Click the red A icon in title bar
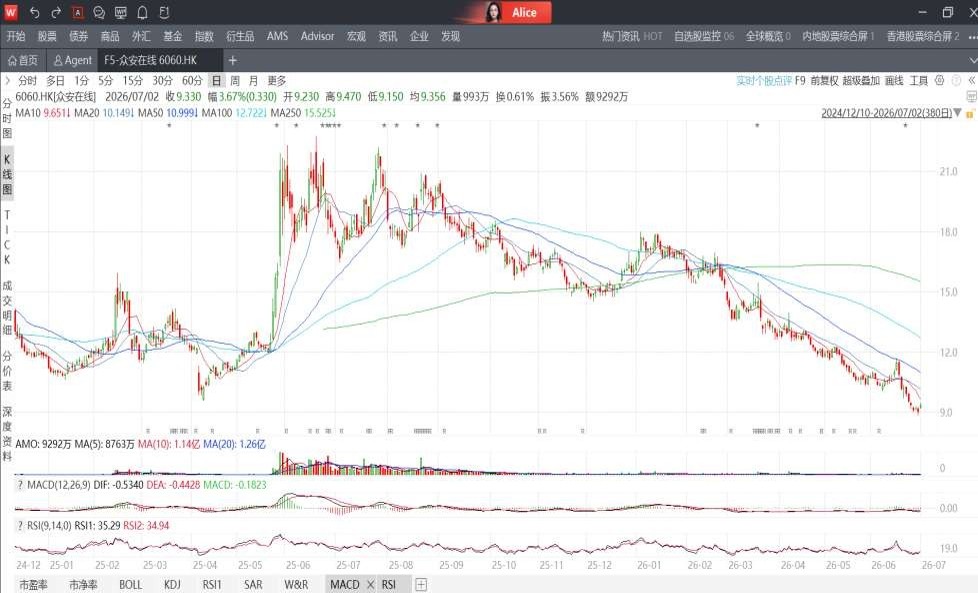This screenshot has height=593, width=978. (x=77, y=12)
